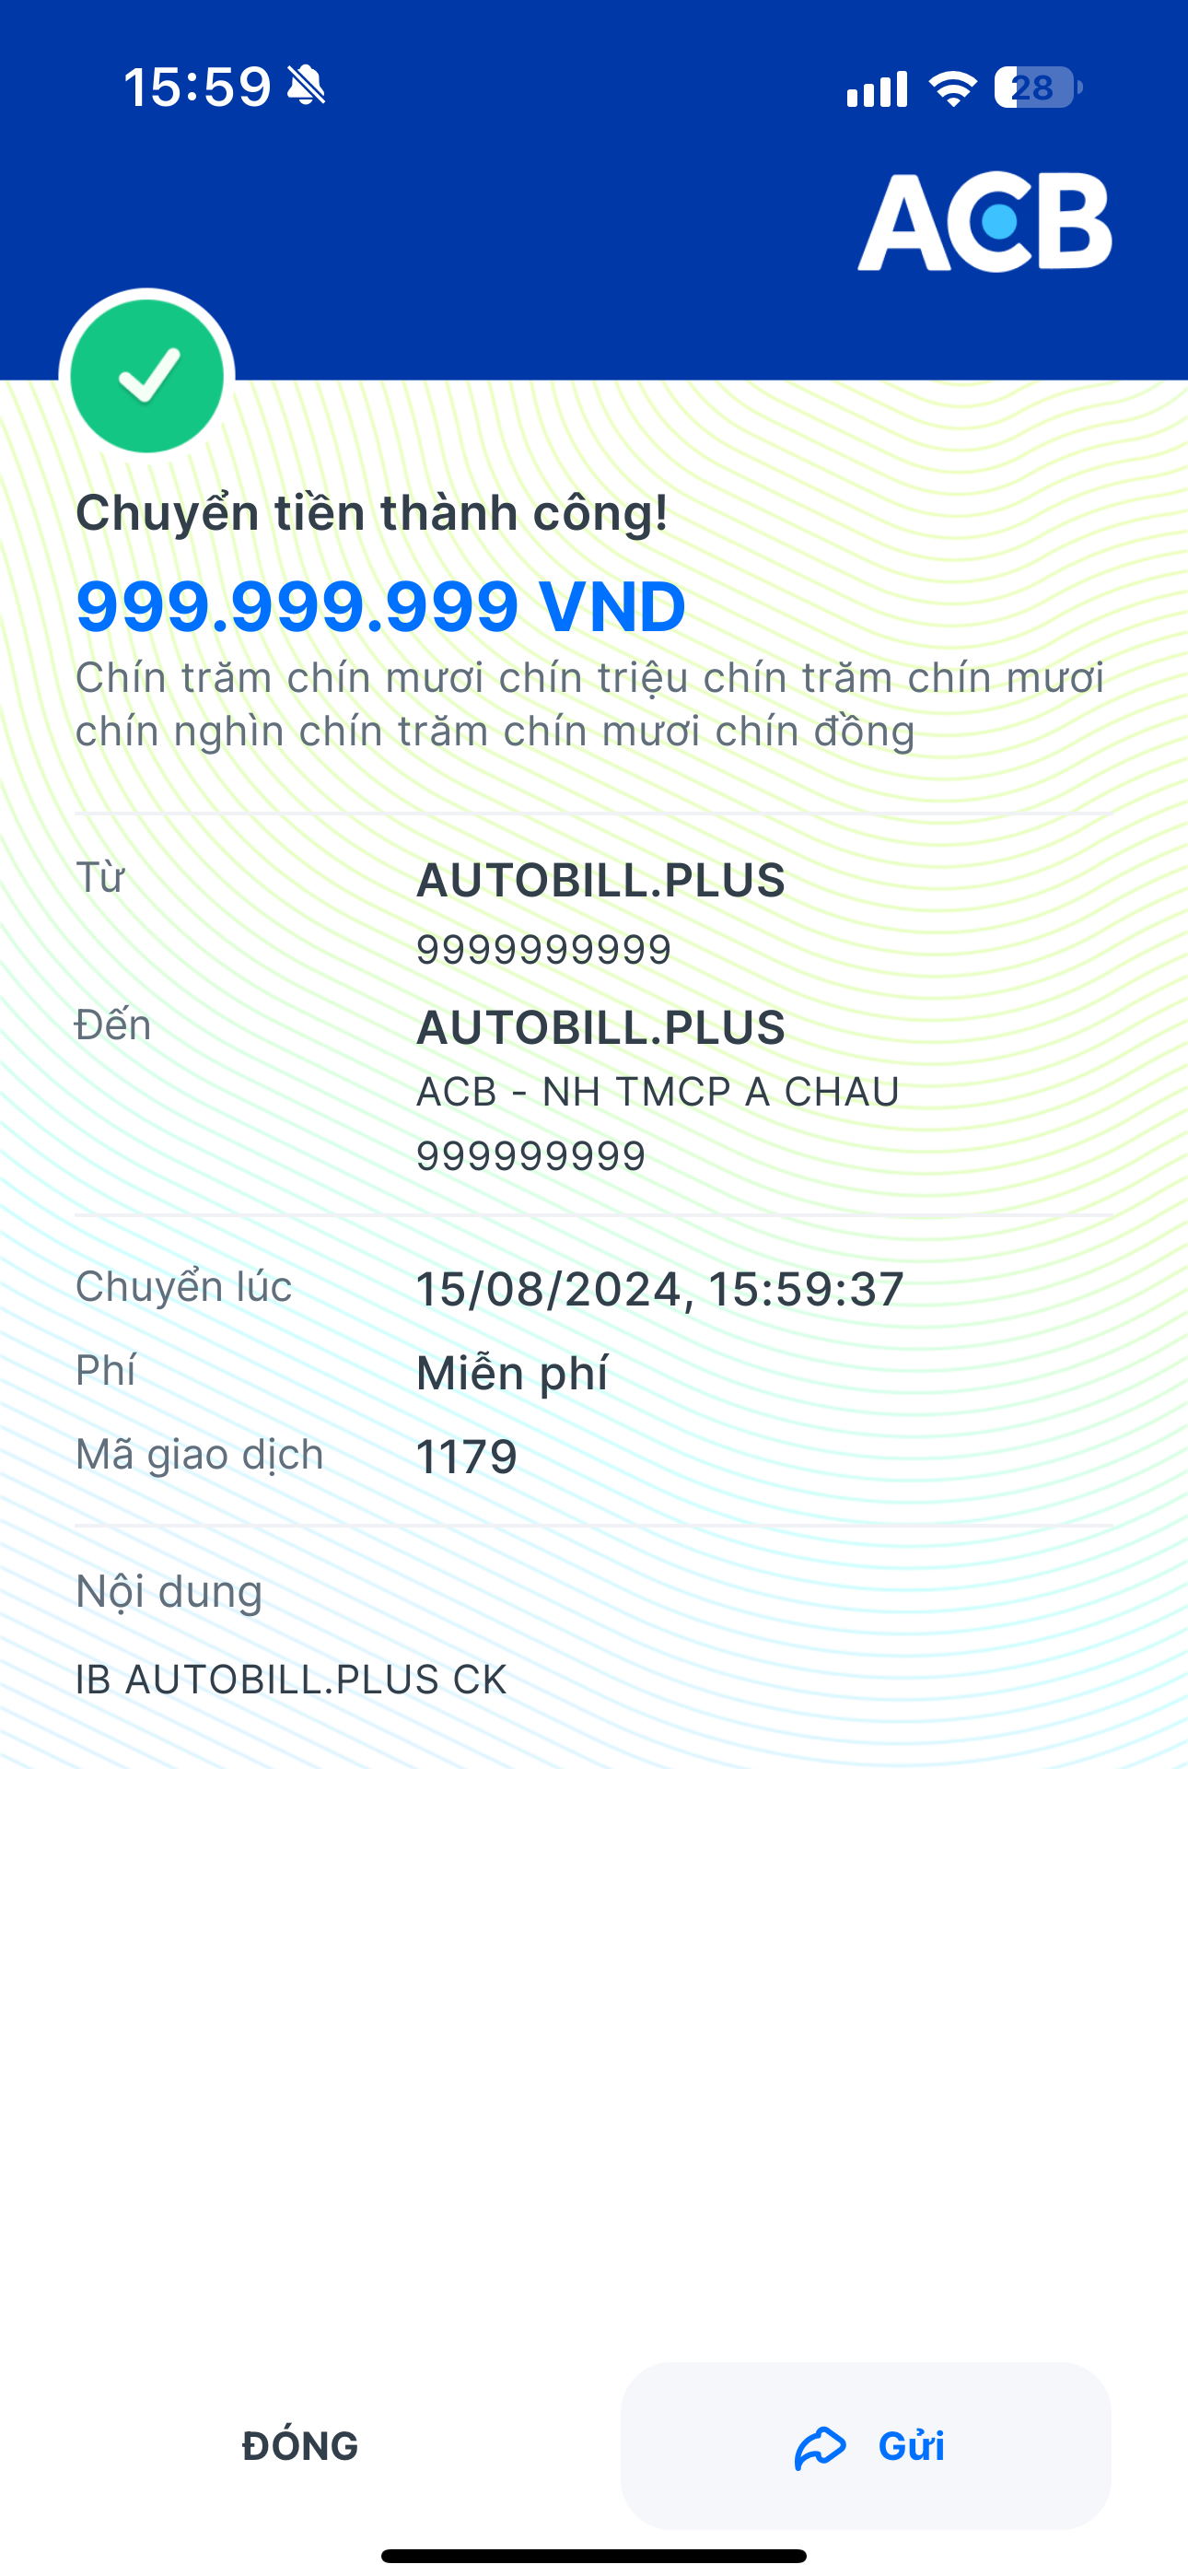
Task: Tap the transaction code 1179
Action: click(466, 1456)
